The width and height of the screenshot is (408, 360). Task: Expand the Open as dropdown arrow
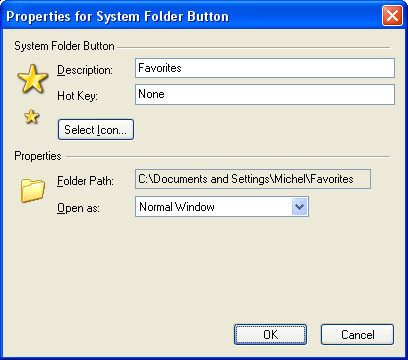tap(299, 207)
